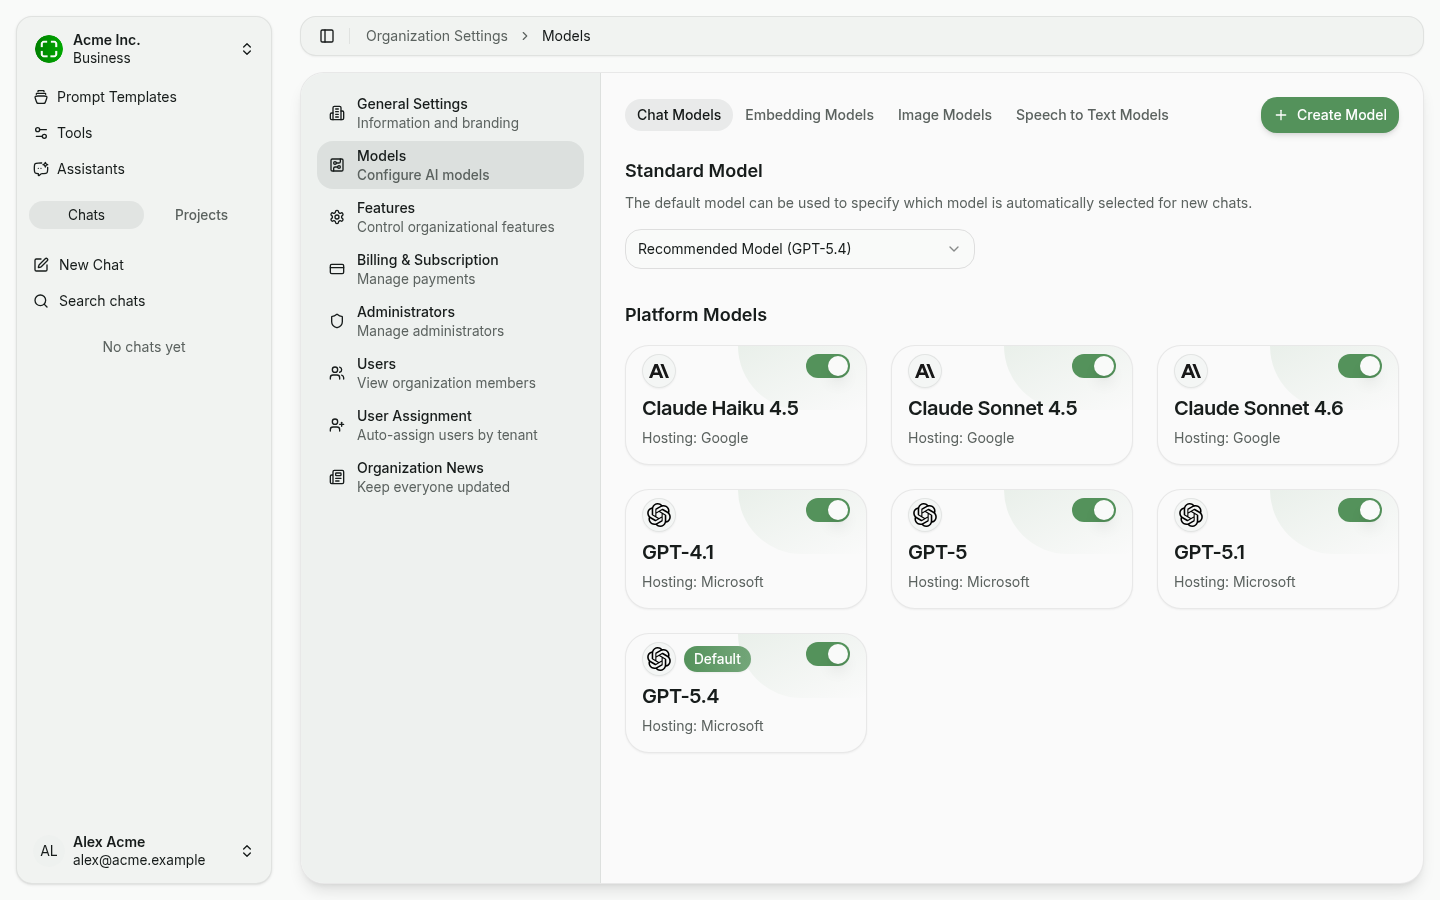Click the Users people icon
This screenshot has width=1440, height=900.
click(x=337, y=373)
